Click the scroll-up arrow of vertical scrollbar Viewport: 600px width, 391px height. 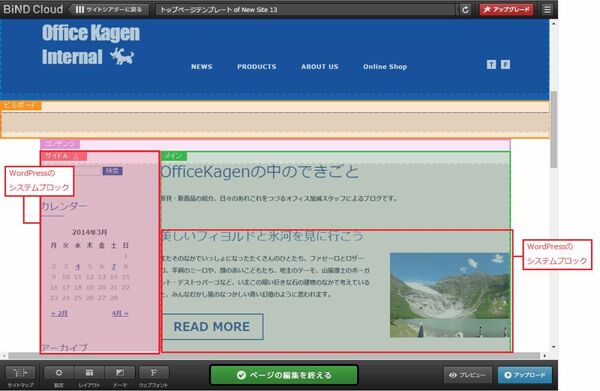tap(553, 23)
